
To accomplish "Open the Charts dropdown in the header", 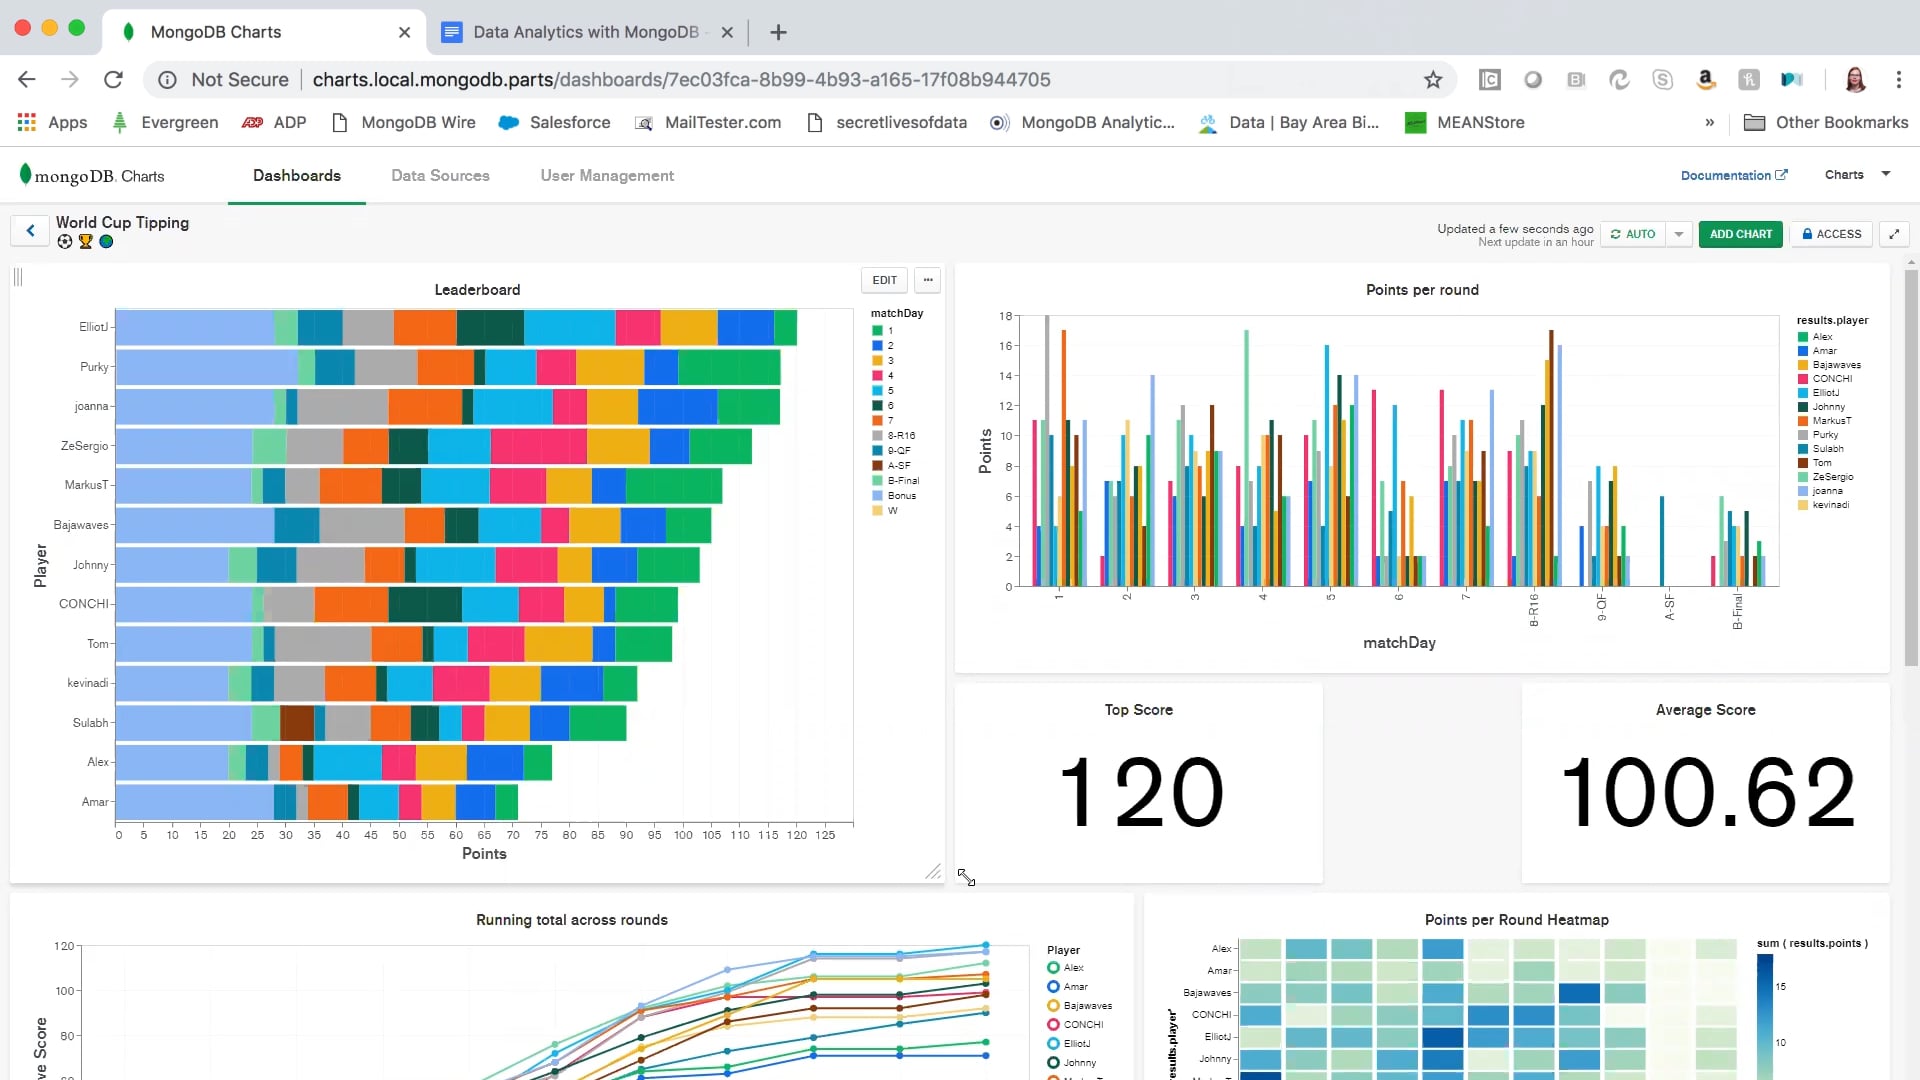I will click(1855, 174).
